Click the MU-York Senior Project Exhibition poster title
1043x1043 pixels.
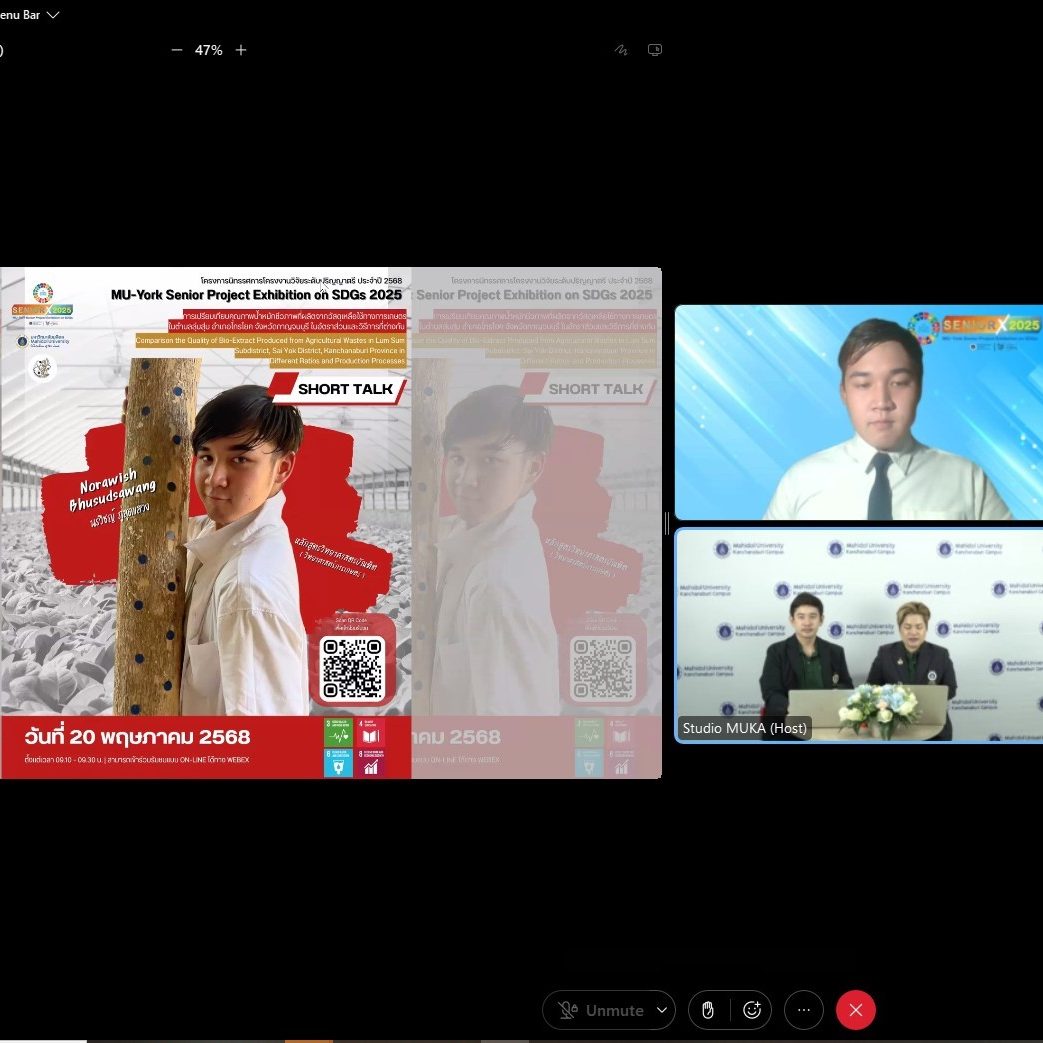(x=256, y=295)
